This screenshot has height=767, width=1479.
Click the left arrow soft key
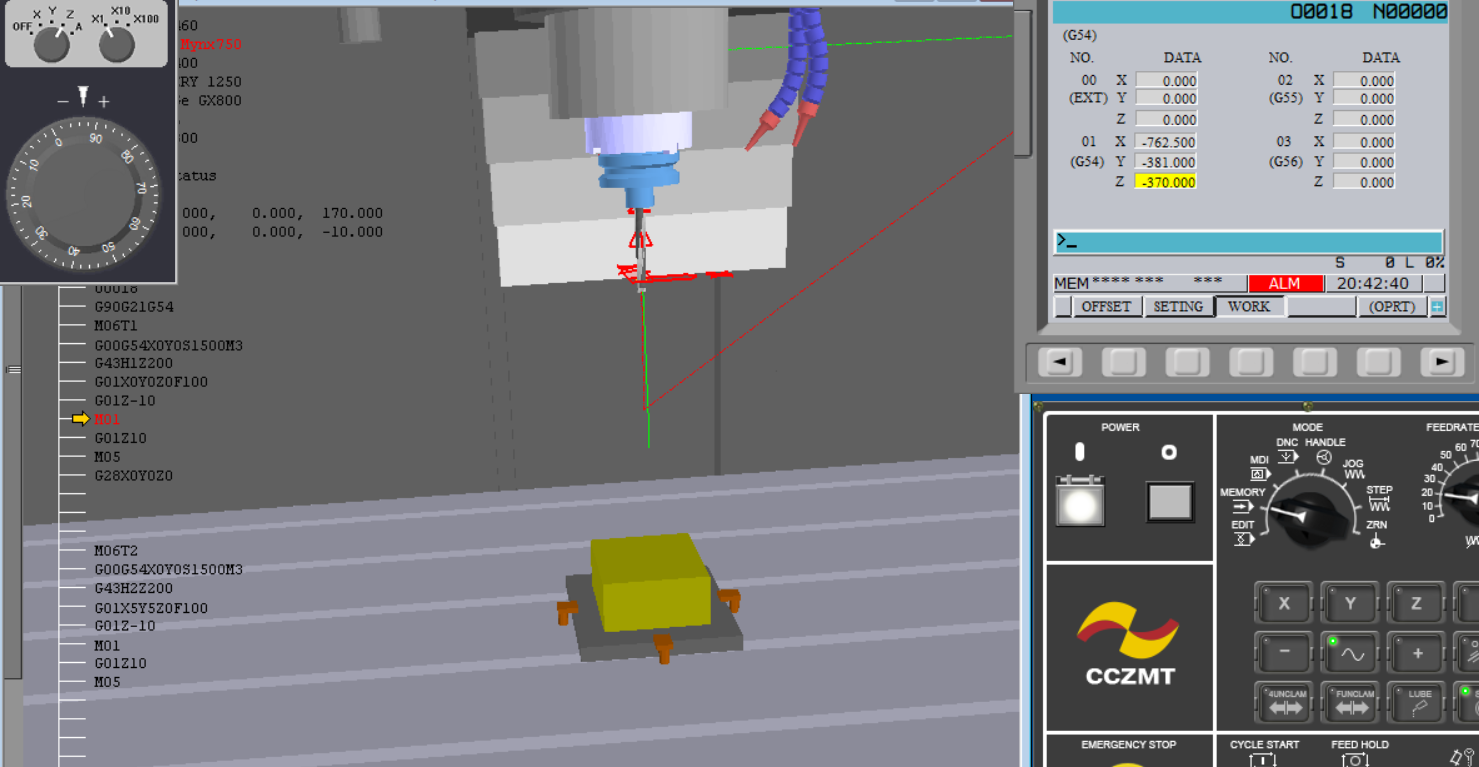1060,362
